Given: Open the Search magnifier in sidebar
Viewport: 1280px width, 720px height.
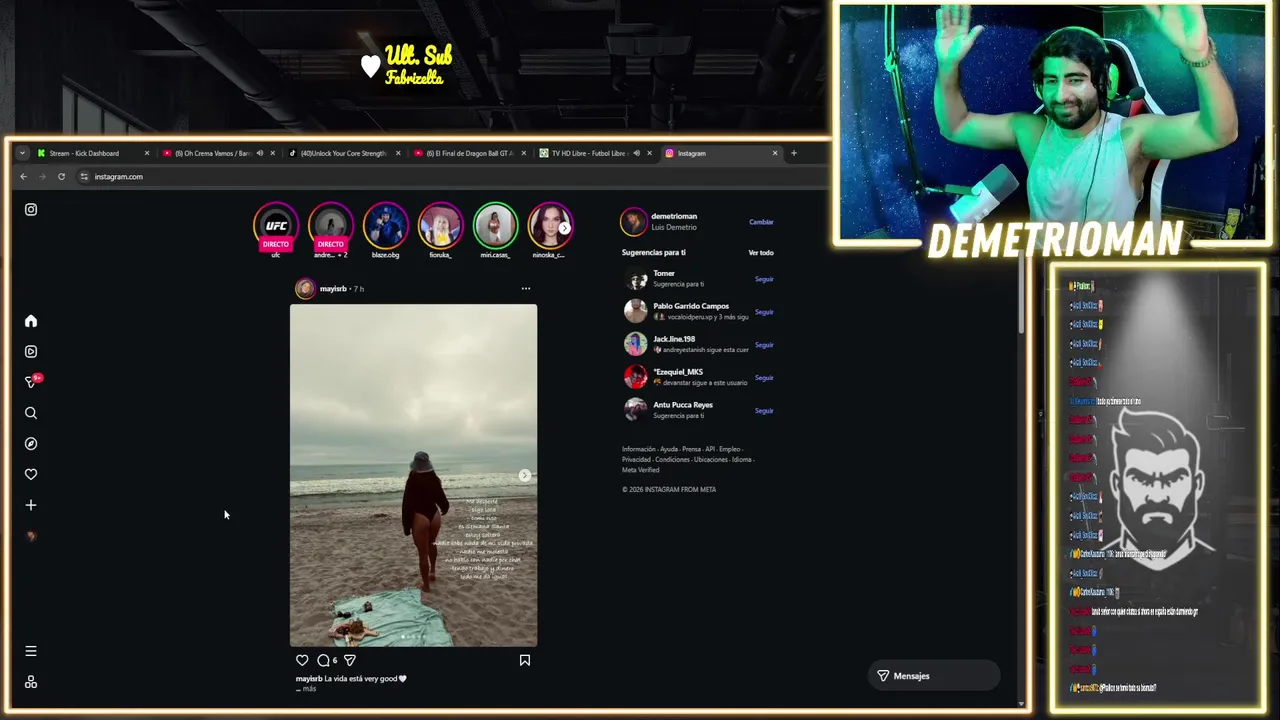Looking at the screenshot, I should pos(31,413).
